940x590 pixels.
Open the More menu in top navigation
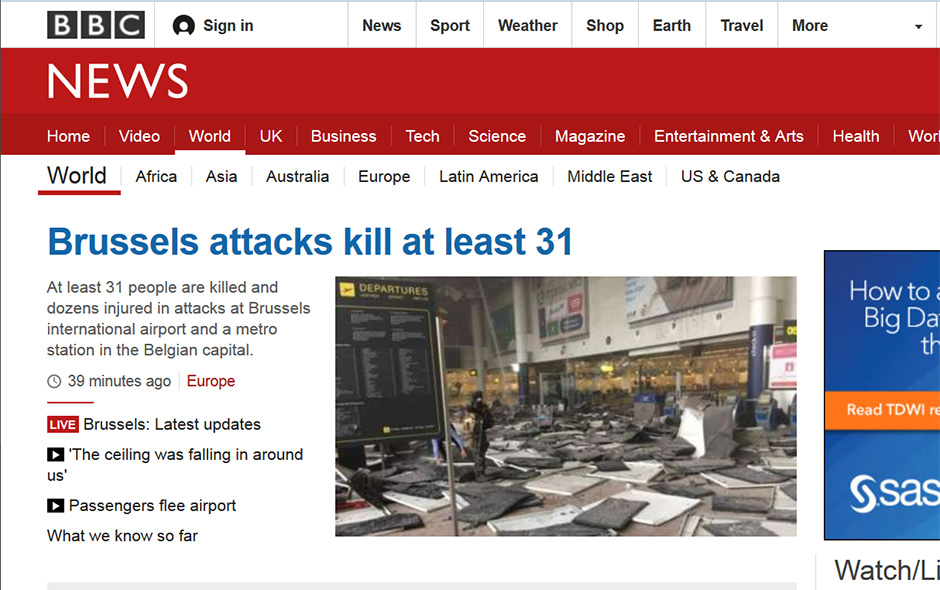[x=809, y=26]
